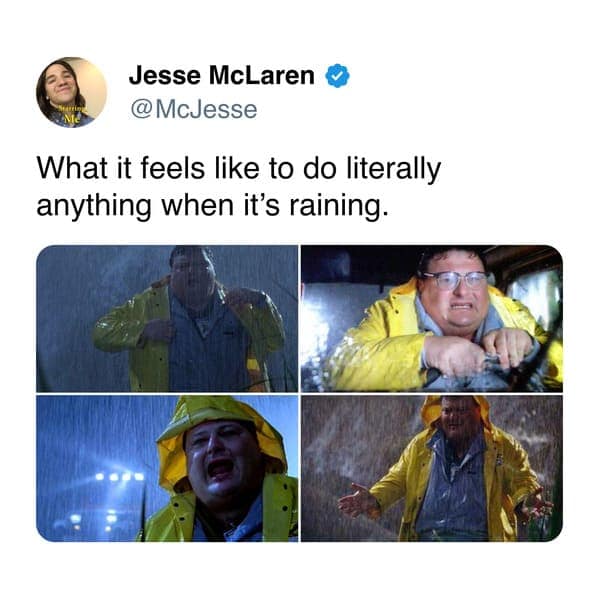Visit the @McJesse handle link
The image size is (599, 599).
(x=193, y=110)
